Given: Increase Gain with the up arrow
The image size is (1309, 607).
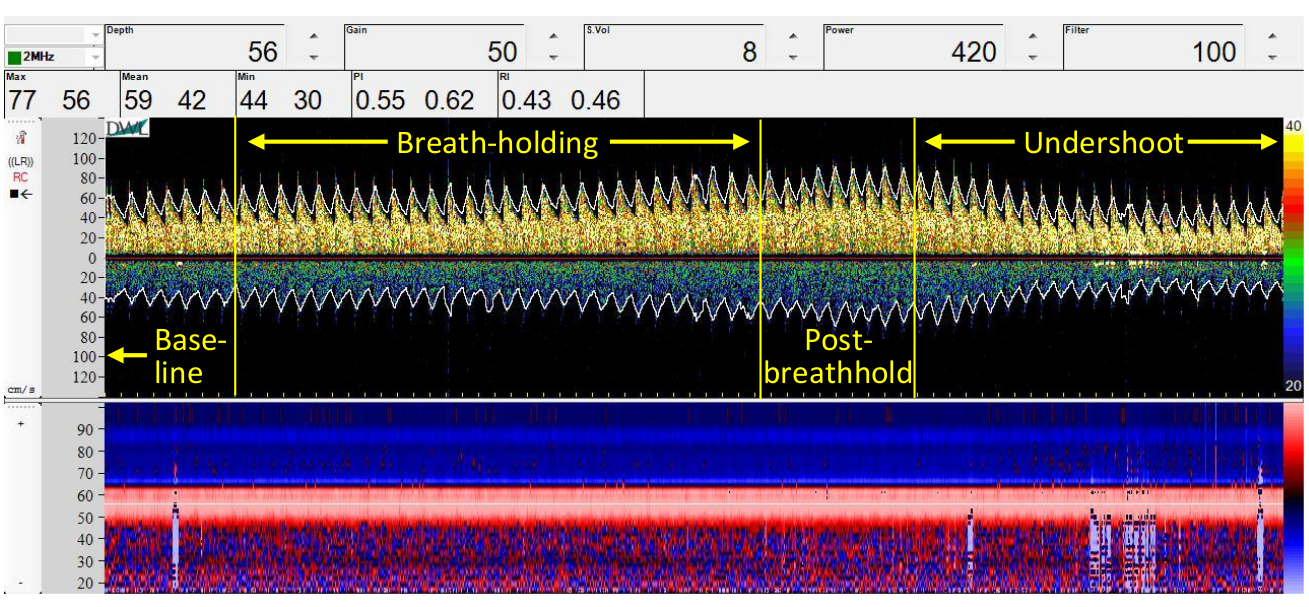Looking at the screenshot, I should pyautogui.click(x=553, y=37).
